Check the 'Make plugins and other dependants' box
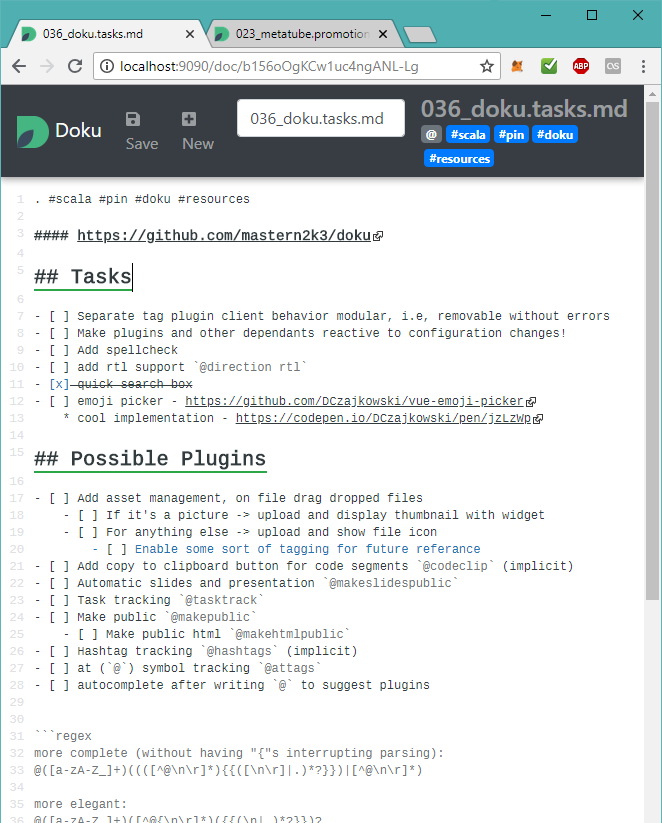The height and width of the screenshot is (823, 662). 59,333
